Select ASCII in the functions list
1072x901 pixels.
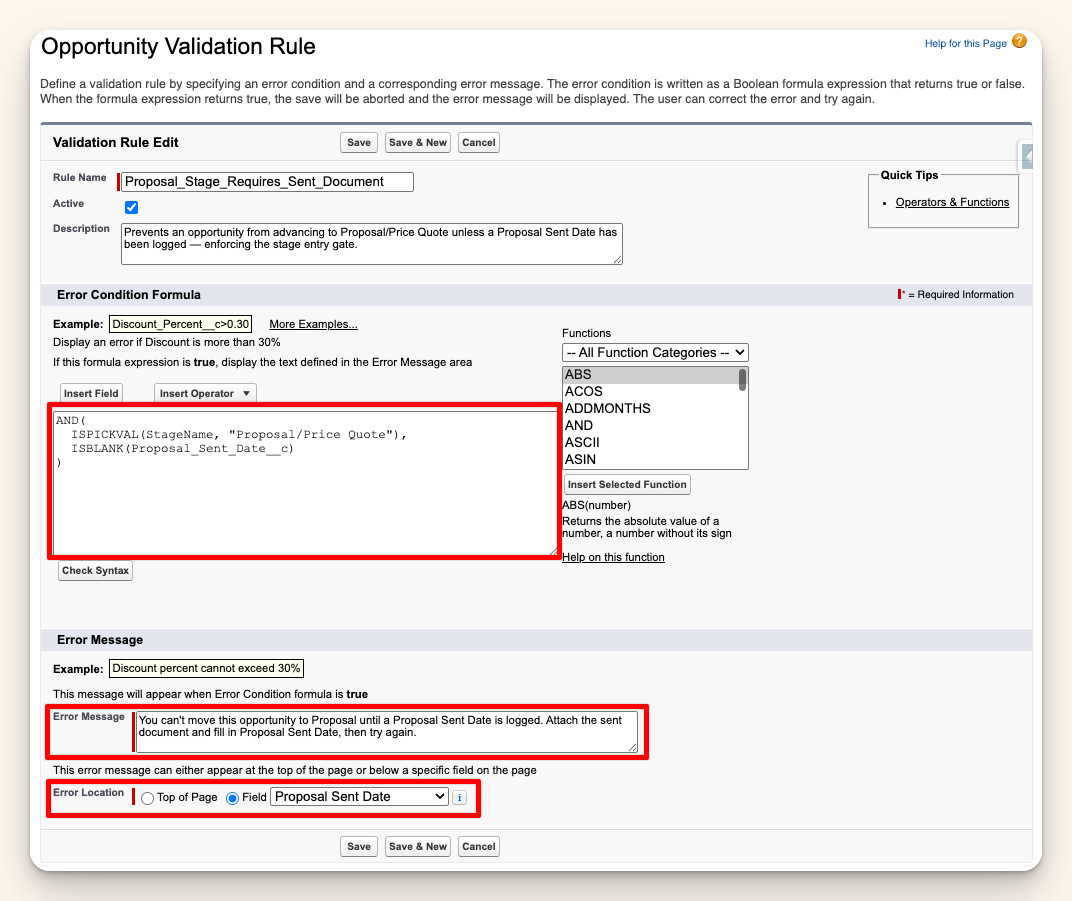coord(650,443)
